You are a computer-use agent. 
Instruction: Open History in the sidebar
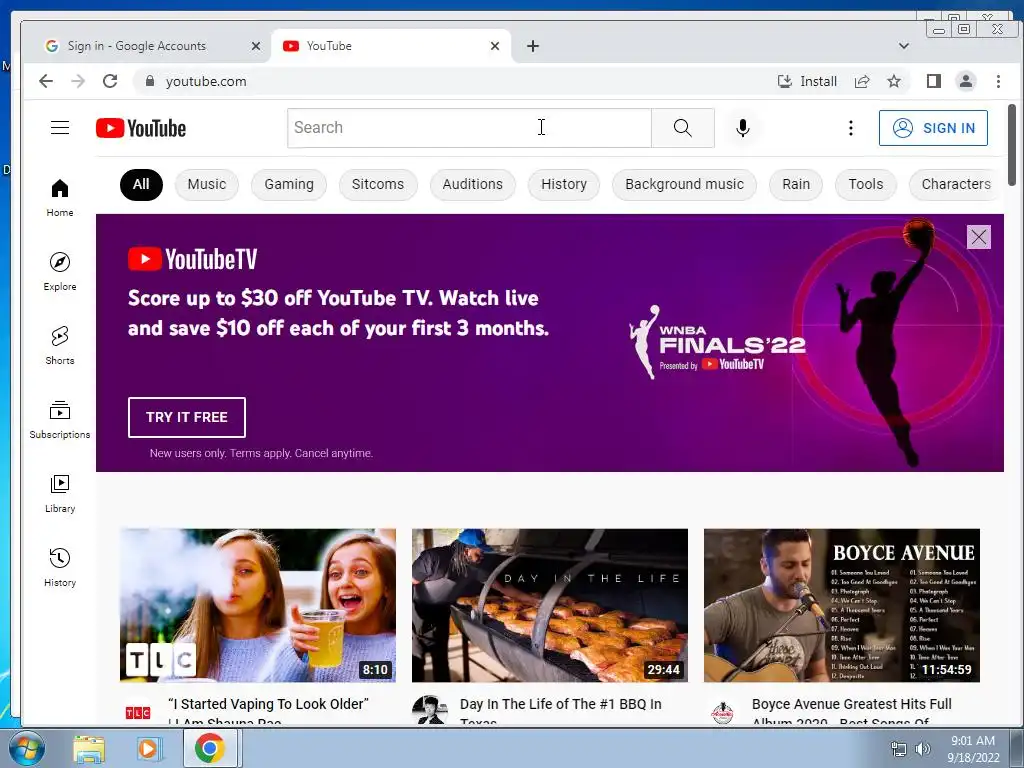pos(60,567)
